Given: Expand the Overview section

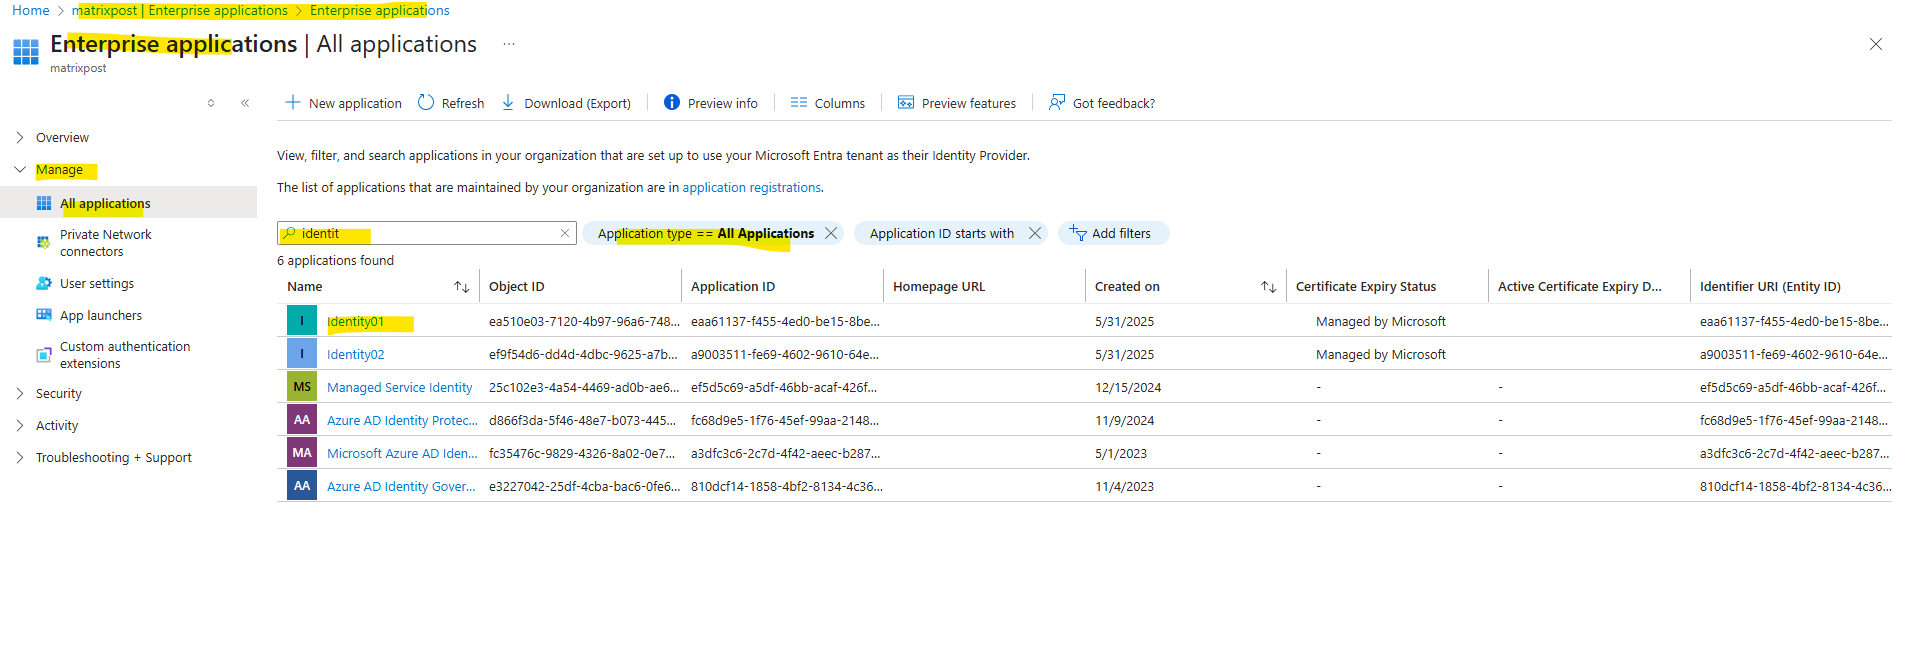Looking at the screenshot, I should [20, 137].
